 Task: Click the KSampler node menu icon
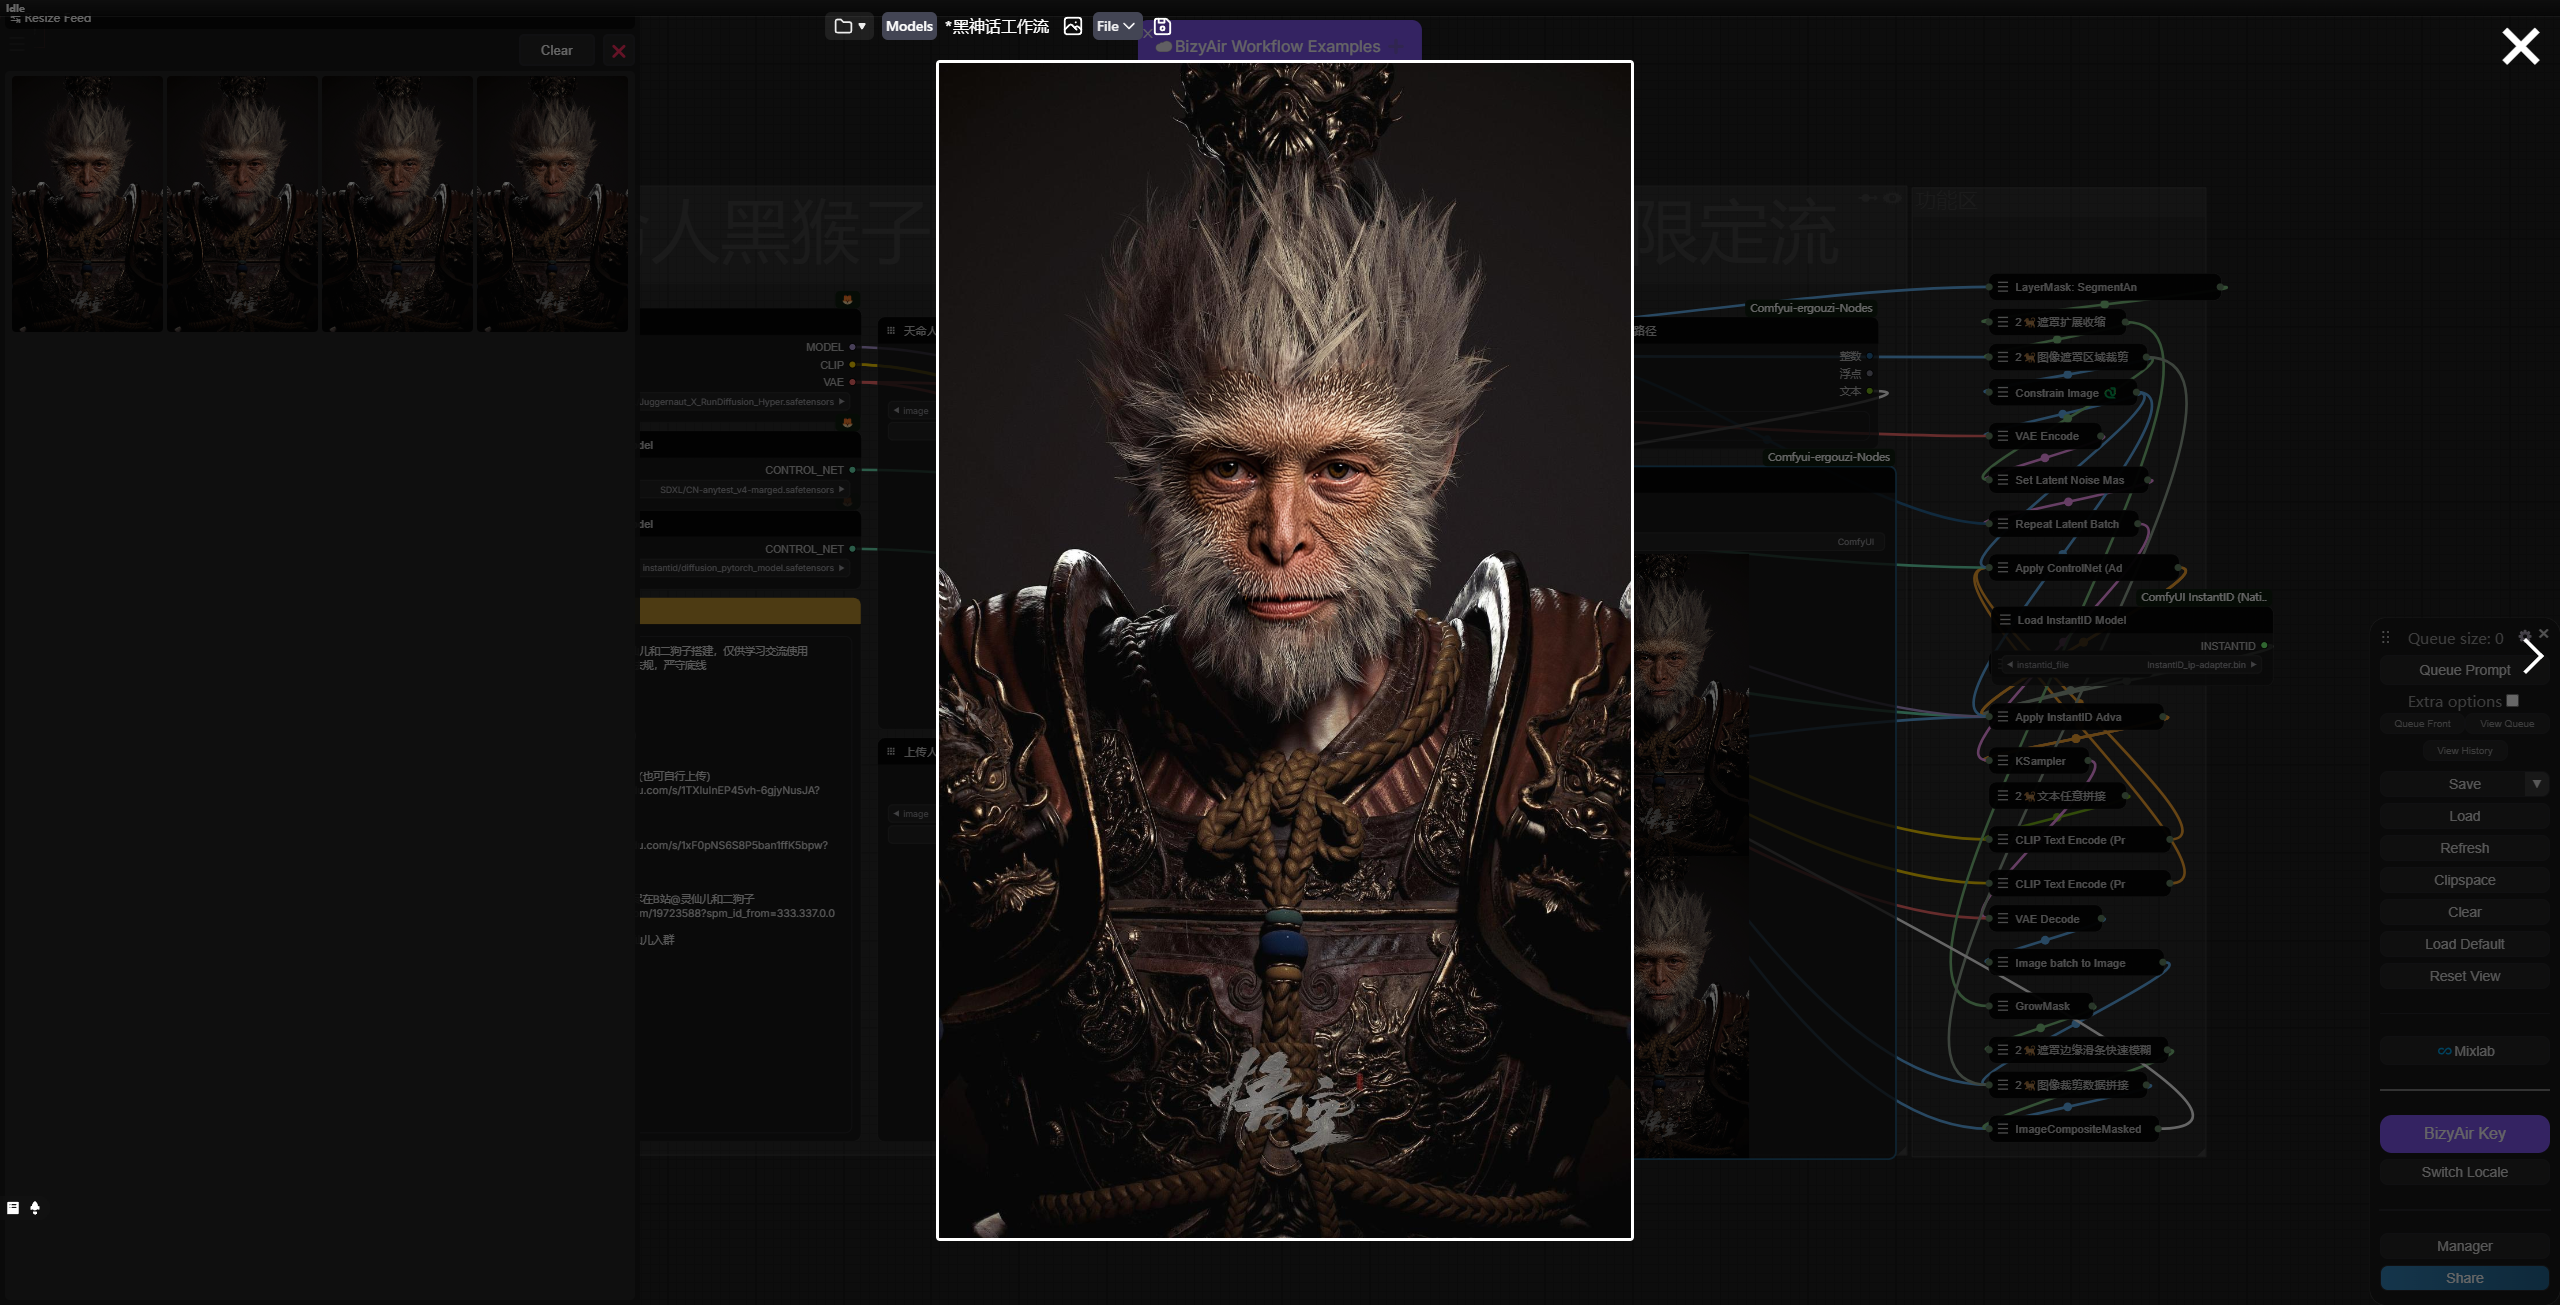[x=2003, y=761]
